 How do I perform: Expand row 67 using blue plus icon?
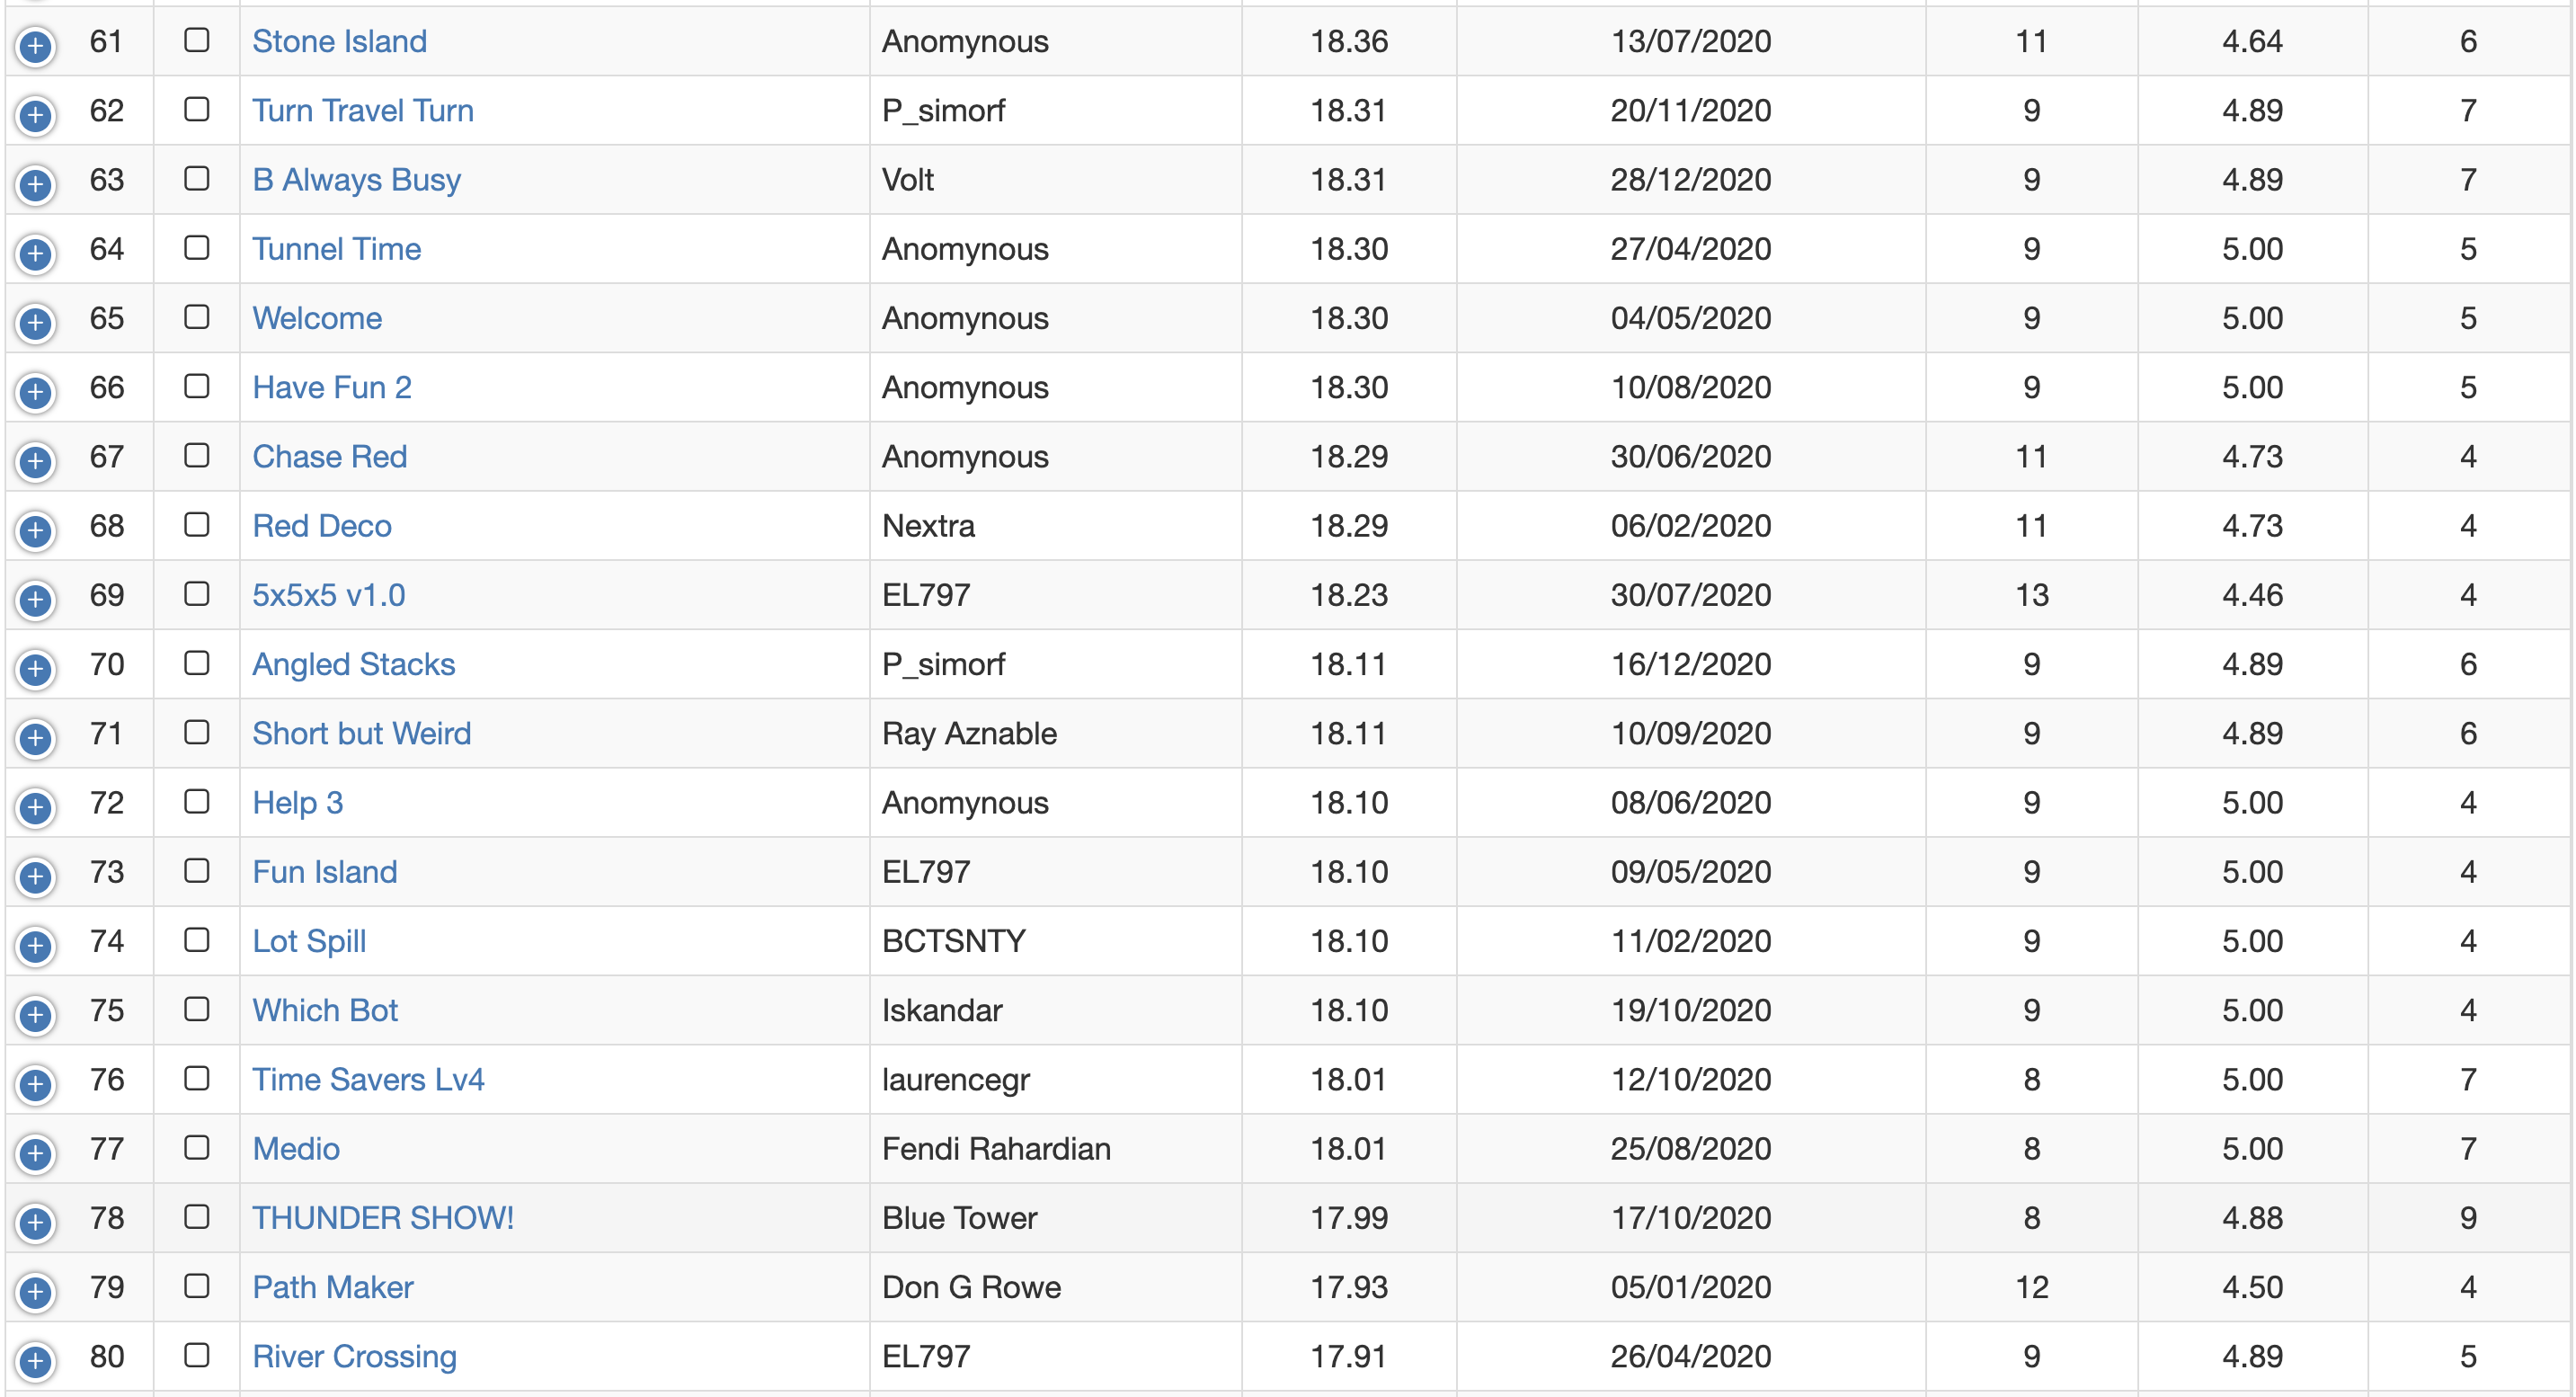click(35, 462)
